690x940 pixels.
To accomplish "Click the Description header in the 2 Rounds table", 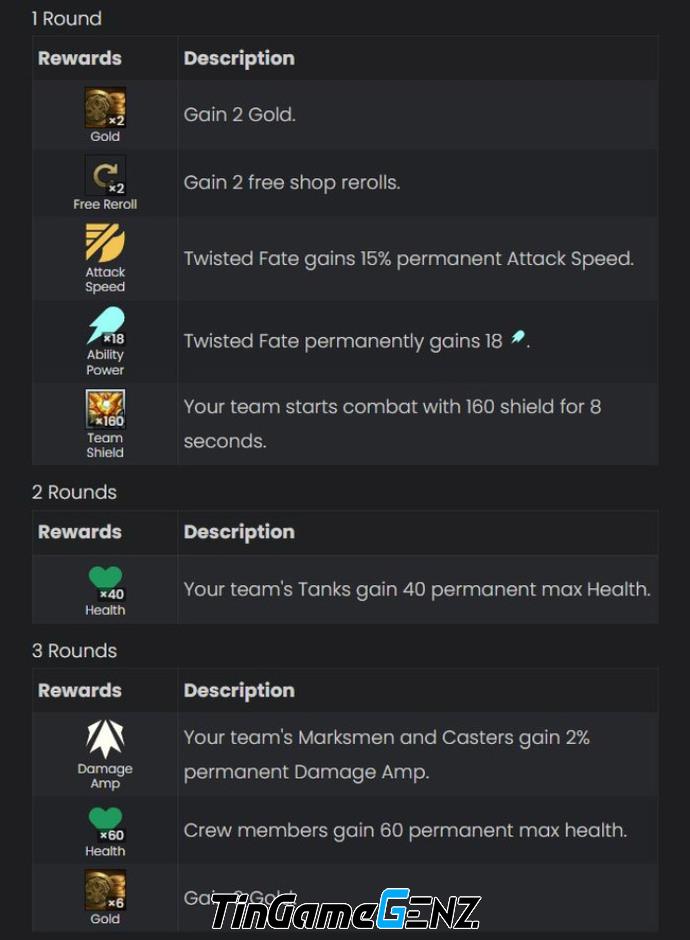I will [239, 532].
